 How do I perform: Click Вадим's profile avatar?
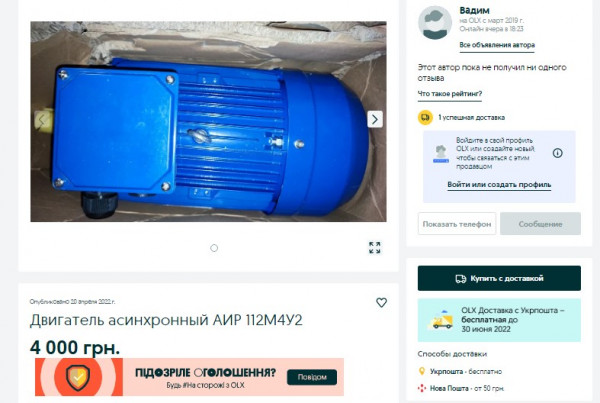[x=435, y=23]
